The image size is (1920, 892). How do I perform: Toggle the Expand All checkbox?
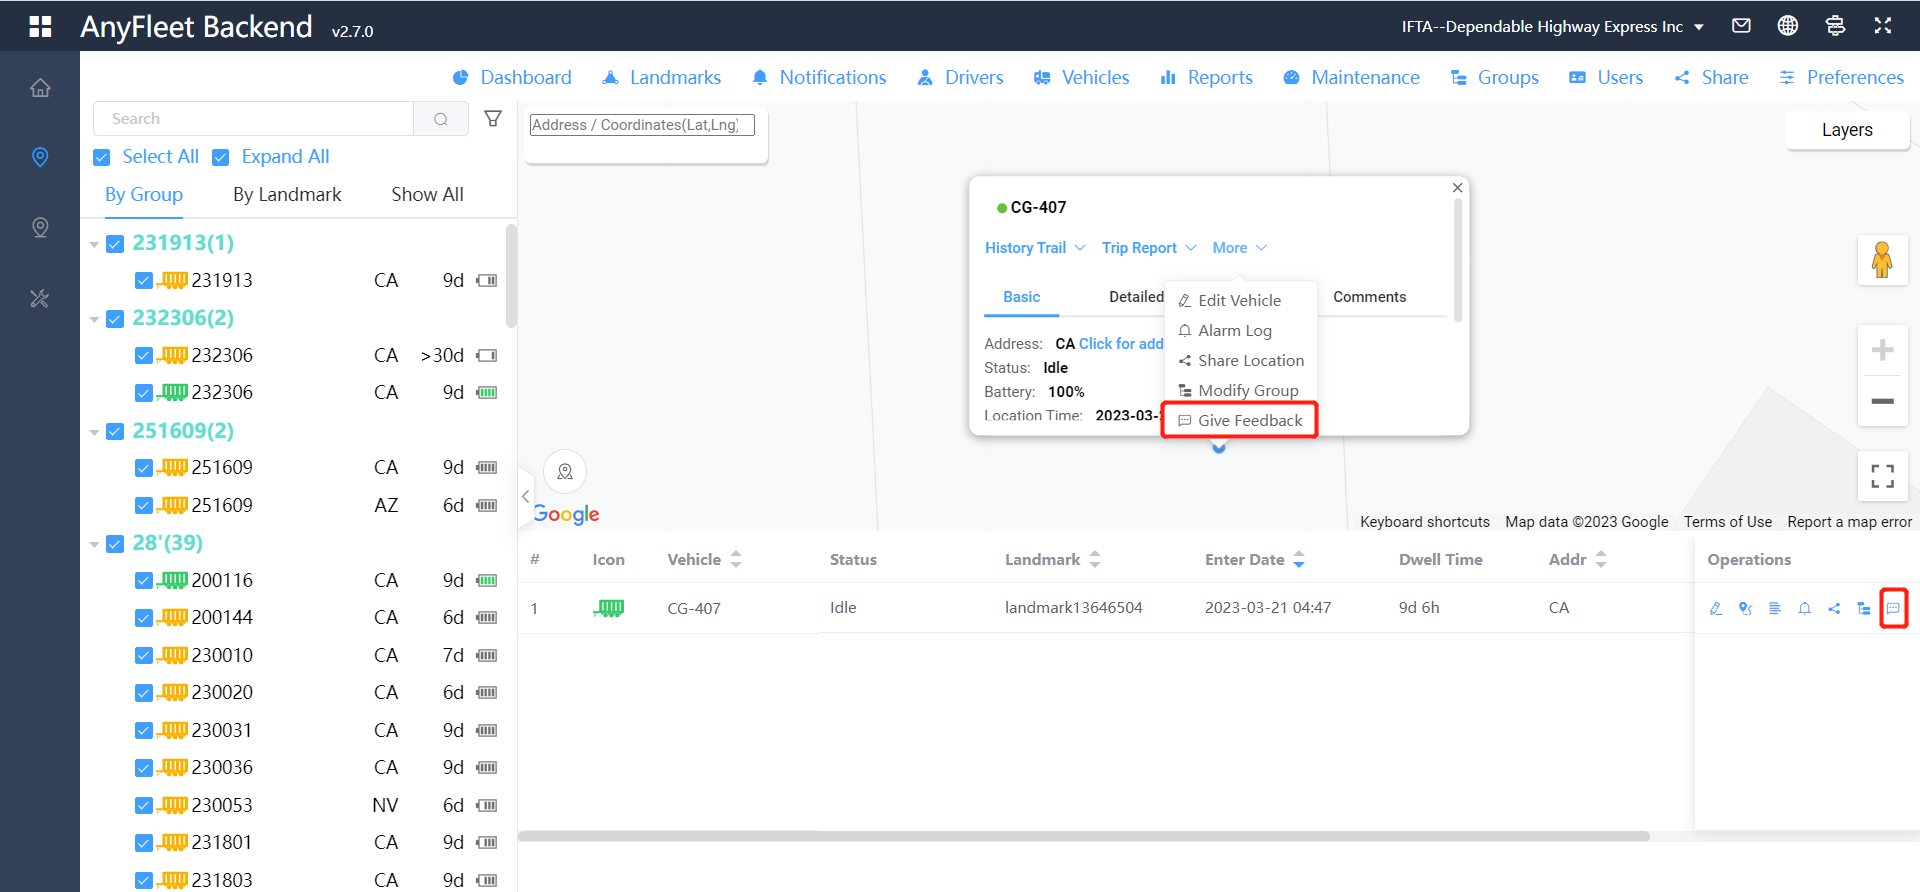(221, 158)
